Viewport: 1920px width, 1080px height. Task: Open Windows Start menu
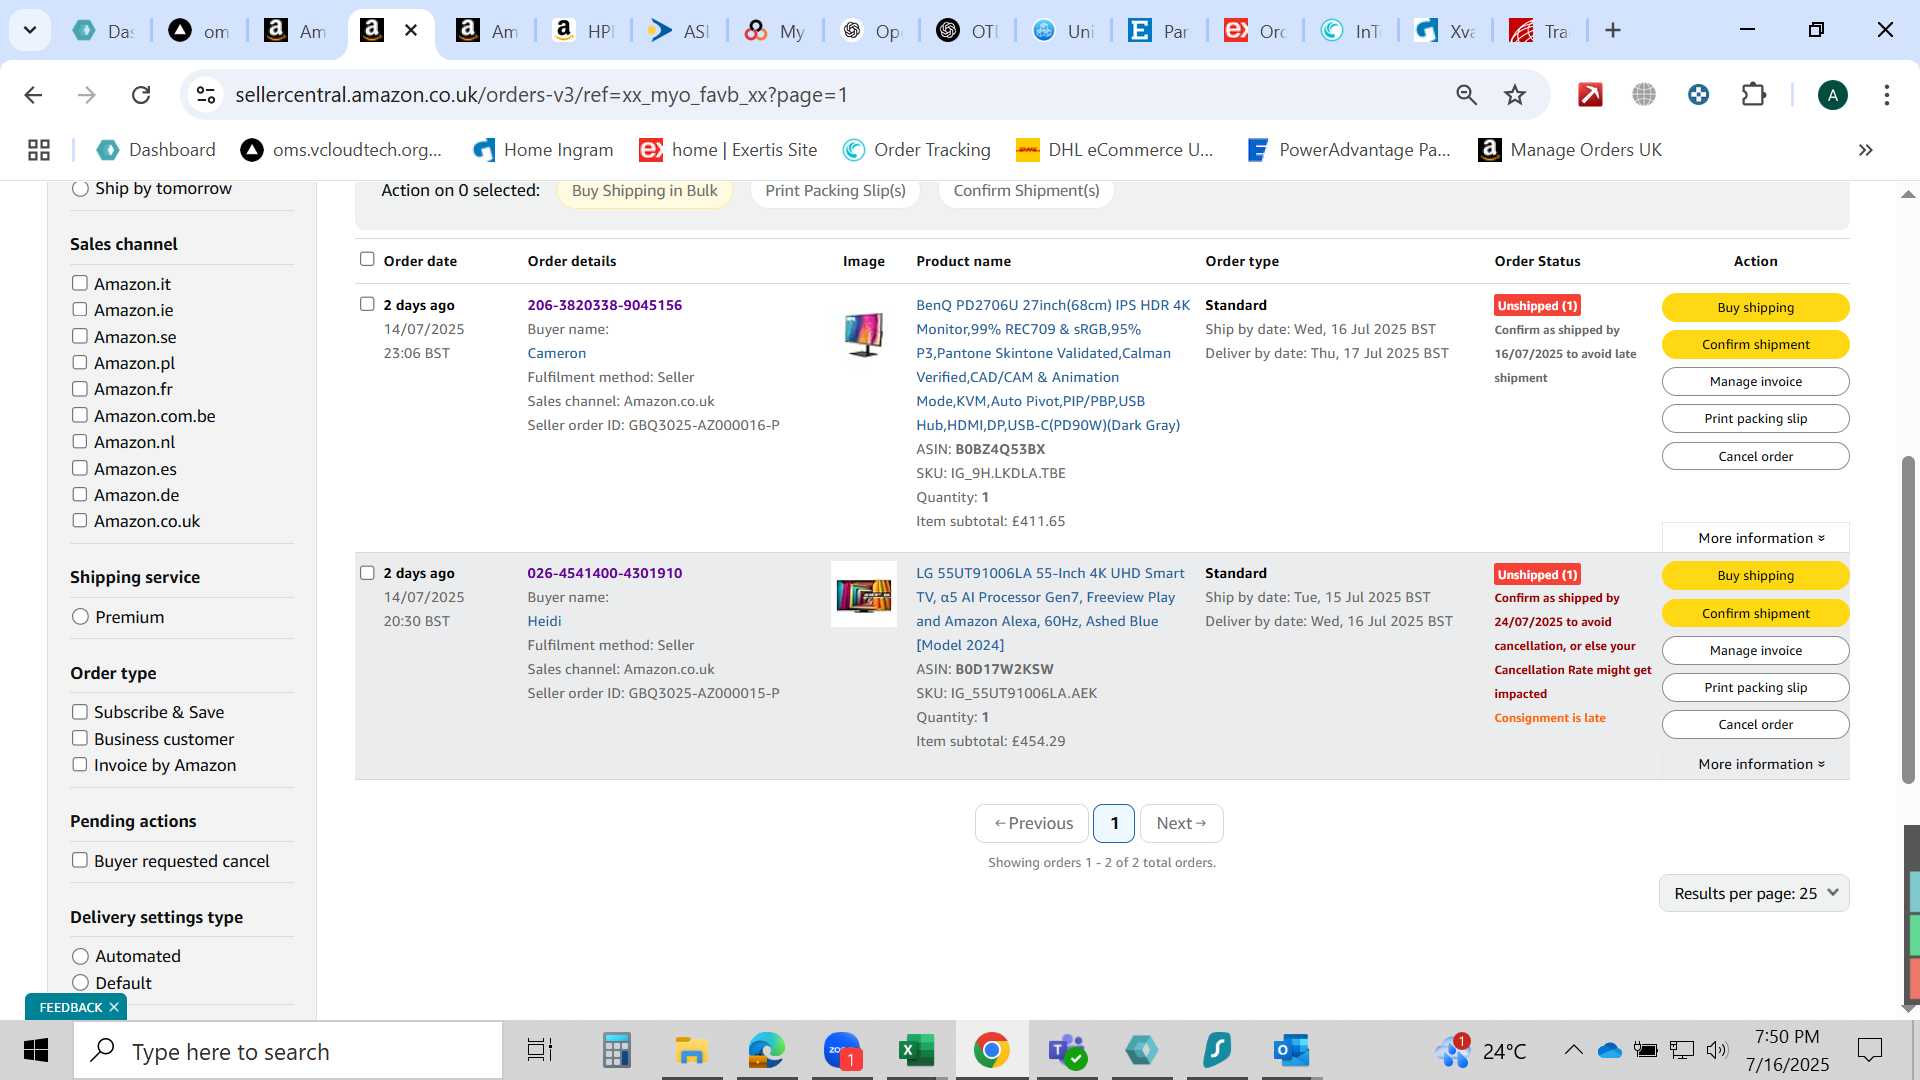point(36,1051)
